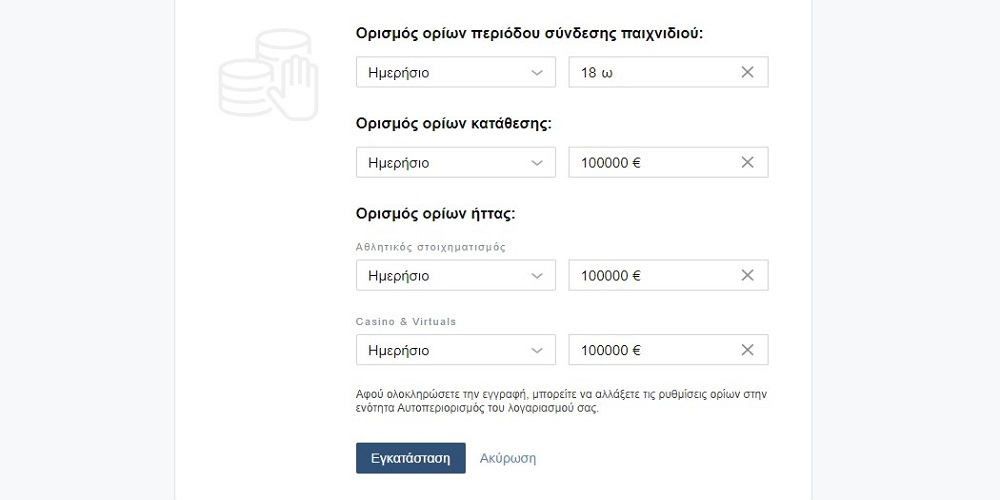1000x500 pixels.
Task: Click the note about Αυτοπεριορισμός settings
Action: 561,402
